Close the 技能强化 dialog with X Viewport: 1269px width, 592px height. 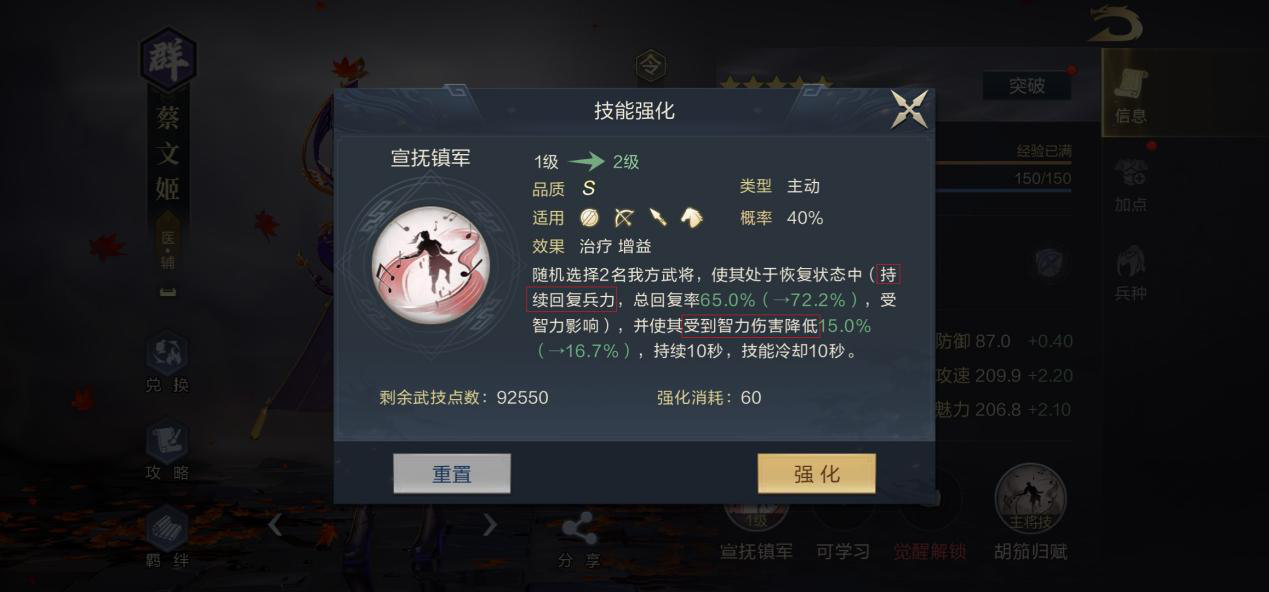point(909,109)
